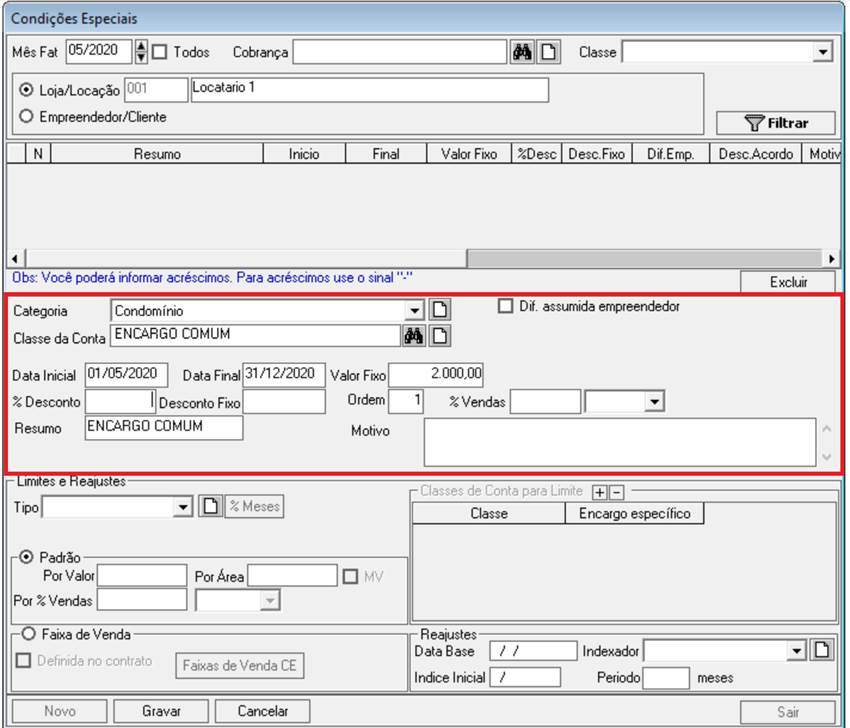Image resolution: width=850 pixels, height=728 pixels.
Task: Click the Data Final field
Action: click(x=284, y=375)
